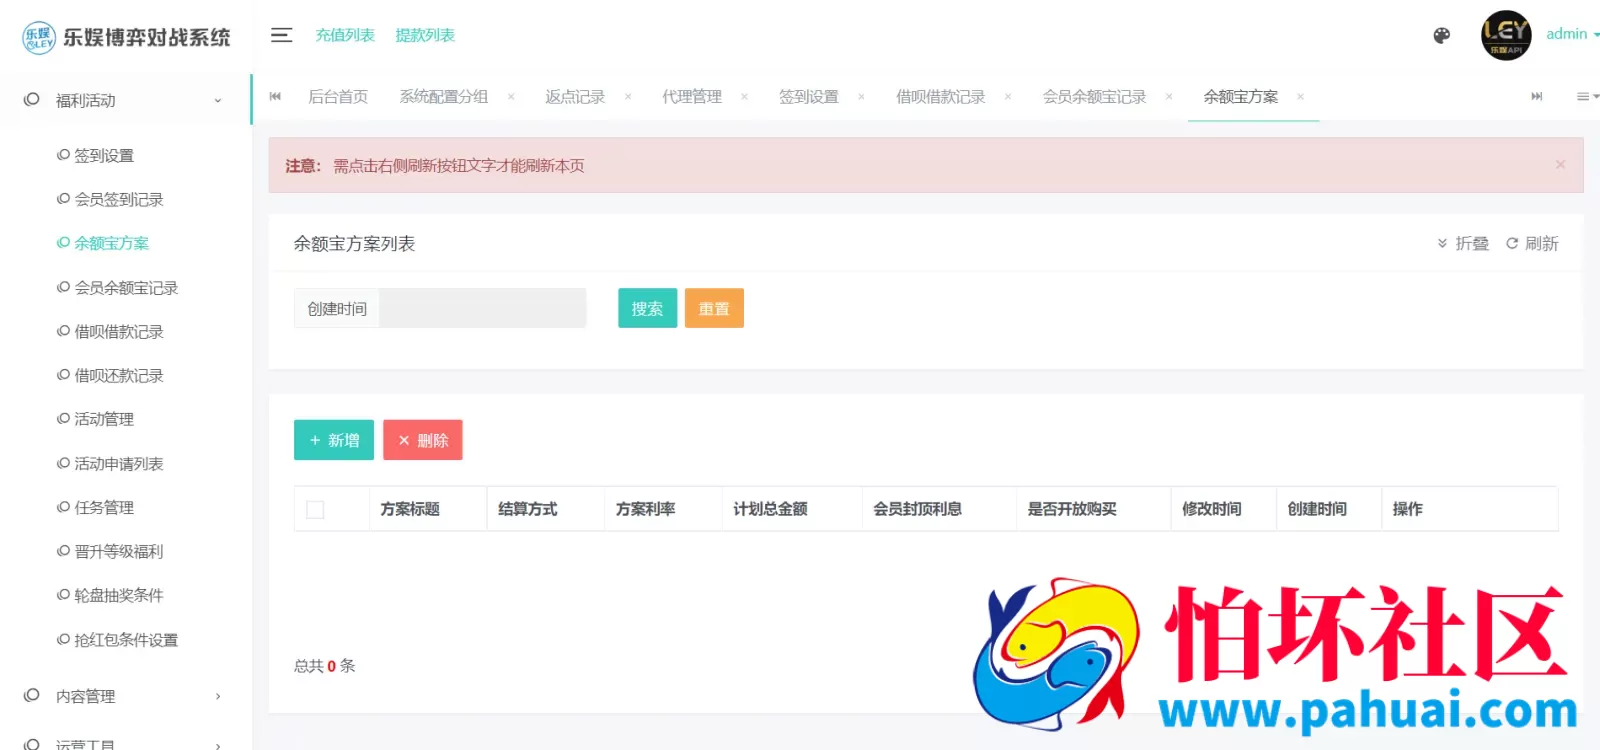Open the theme palette icon
This screenshot has width=1600, height=750.
tap(1441, 35)
